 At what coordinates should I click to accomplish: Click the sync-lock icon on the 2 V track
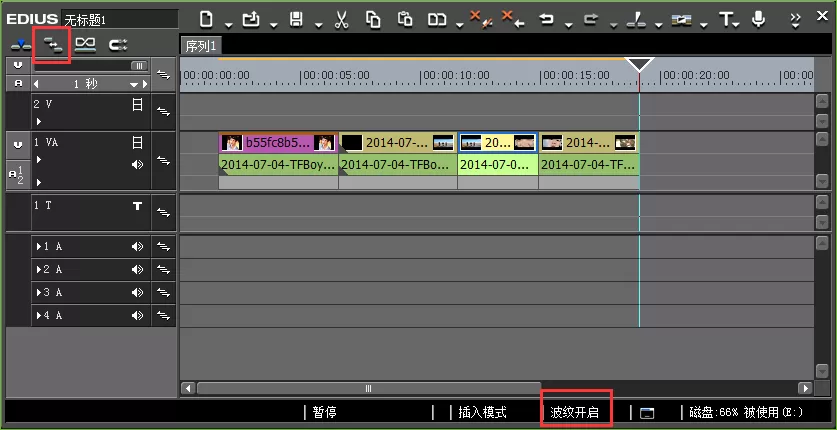(x=163, y=112)
